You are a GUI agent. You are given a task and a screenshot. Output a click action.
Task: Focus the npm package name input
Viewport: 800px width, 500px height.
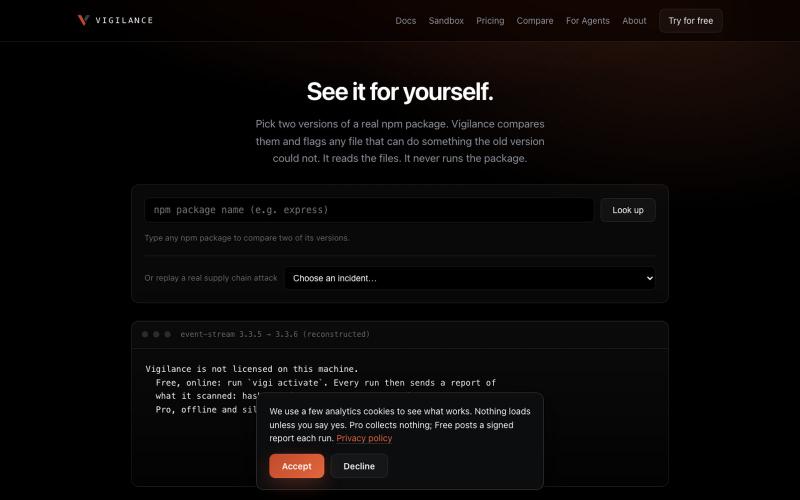tap(369, 210)
